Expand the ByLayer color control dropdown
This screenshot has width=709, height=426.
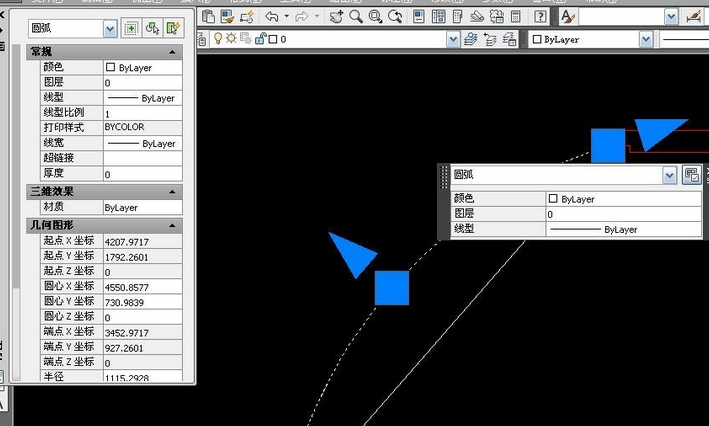coord(645,39)
